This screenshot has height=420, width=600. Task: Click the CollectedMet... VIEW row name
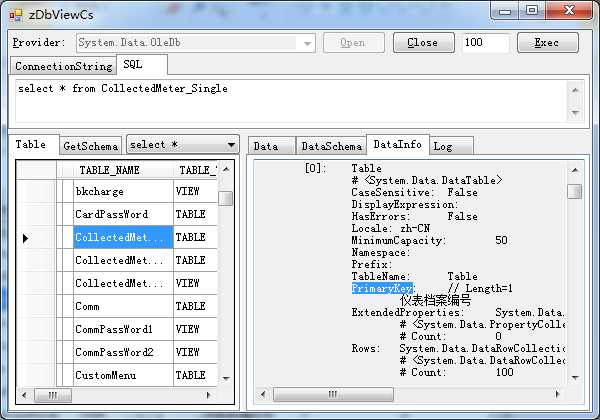click(123, 283)
